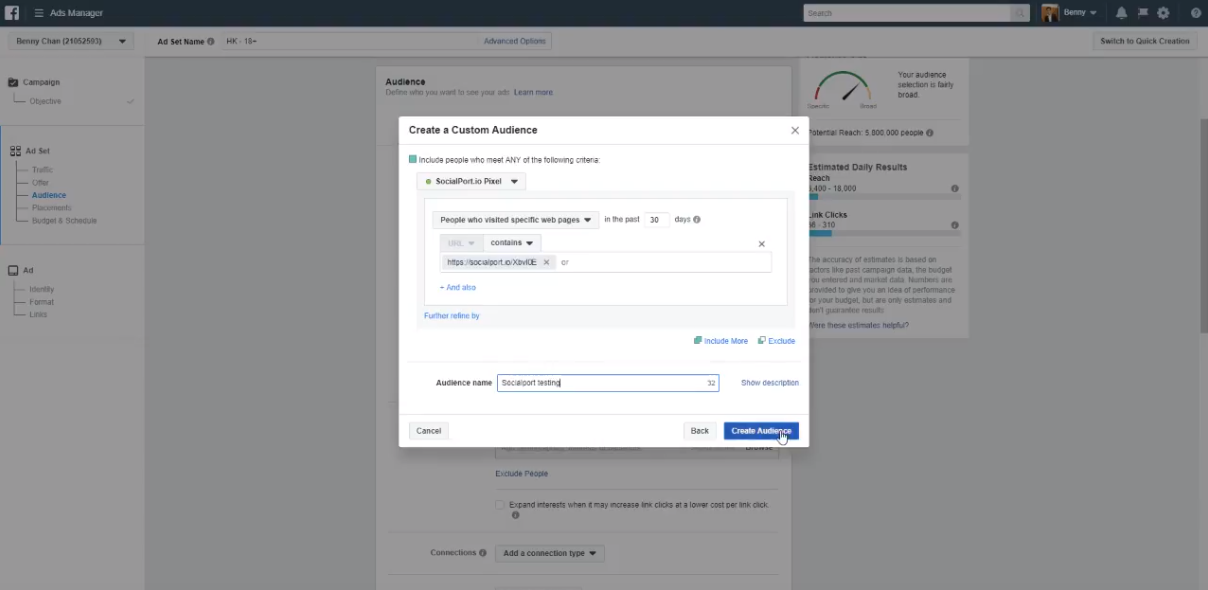Click the top Search box

(907, 13)
